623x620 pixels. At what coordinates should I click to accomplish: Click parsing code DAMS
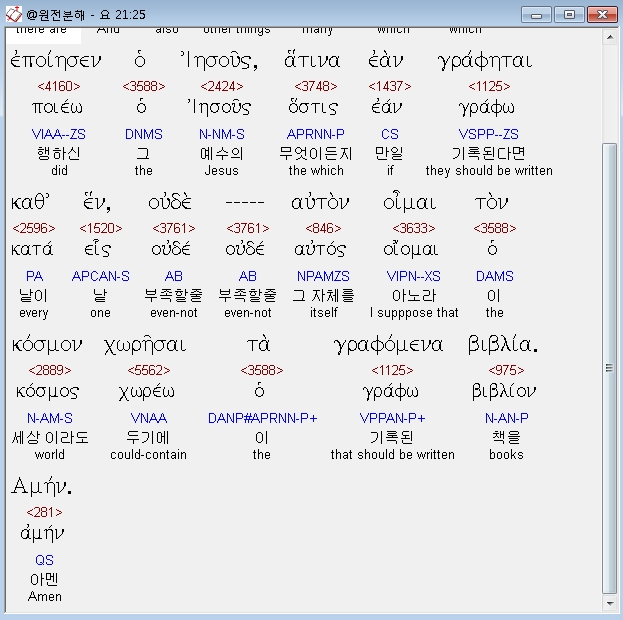click(495, 276)
